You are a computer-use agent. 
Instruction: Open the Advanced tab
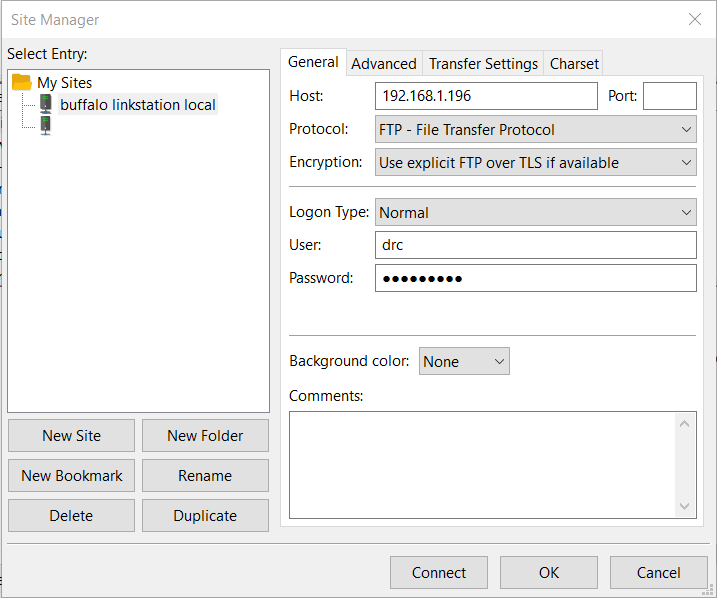tap(384, 64)
